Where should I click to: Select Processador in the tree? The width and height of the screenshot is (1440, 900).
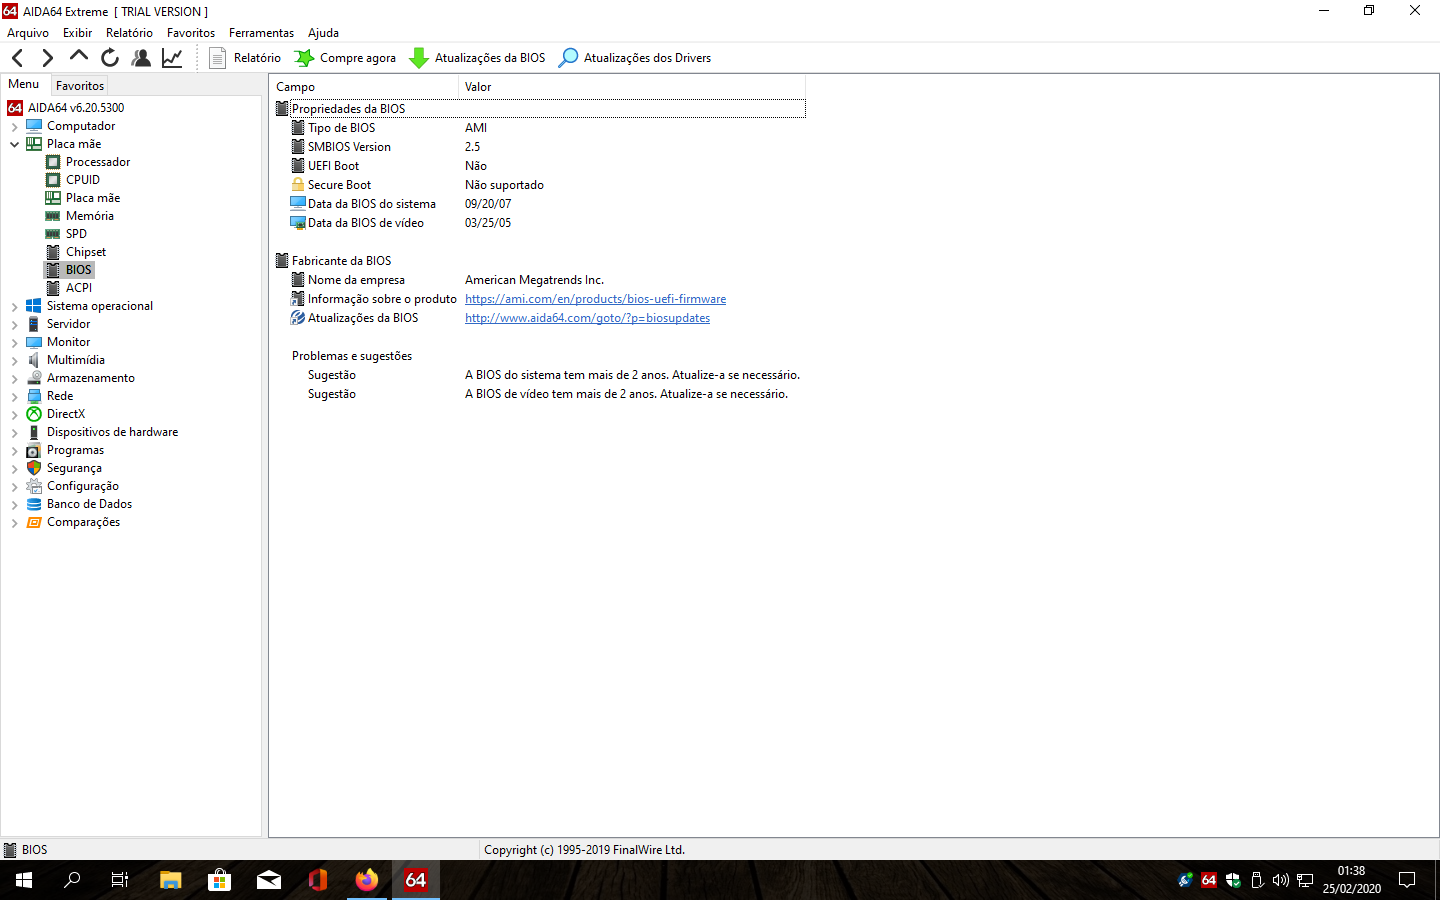[98, 162]
